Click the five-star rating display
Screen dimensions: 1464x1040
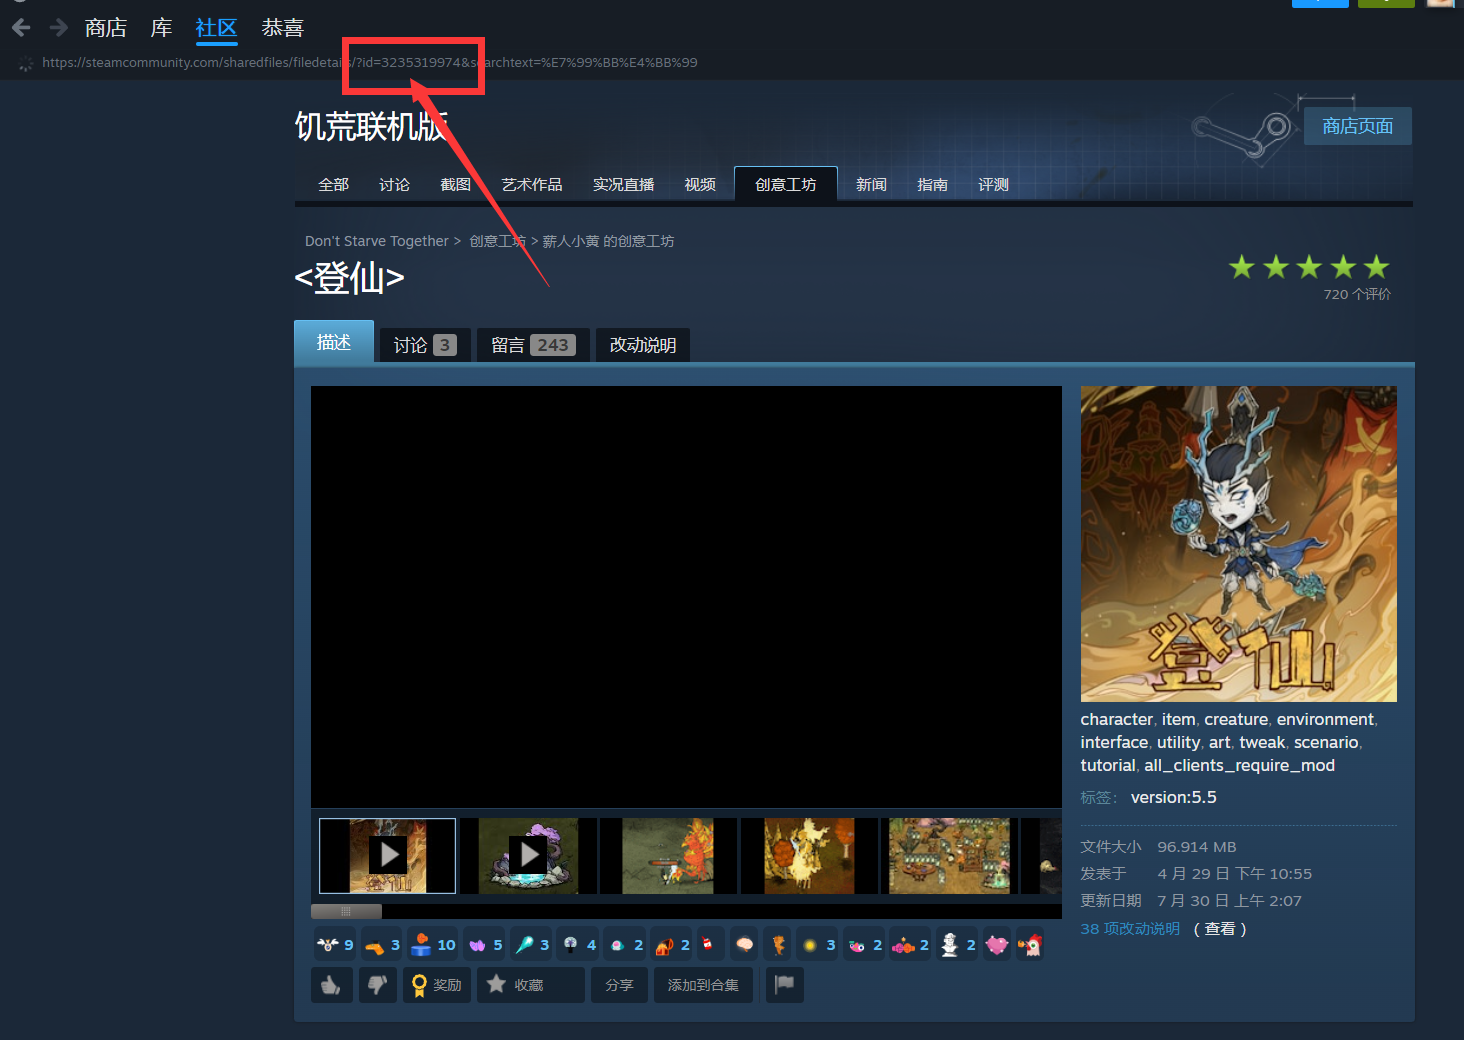point(1309,267)
